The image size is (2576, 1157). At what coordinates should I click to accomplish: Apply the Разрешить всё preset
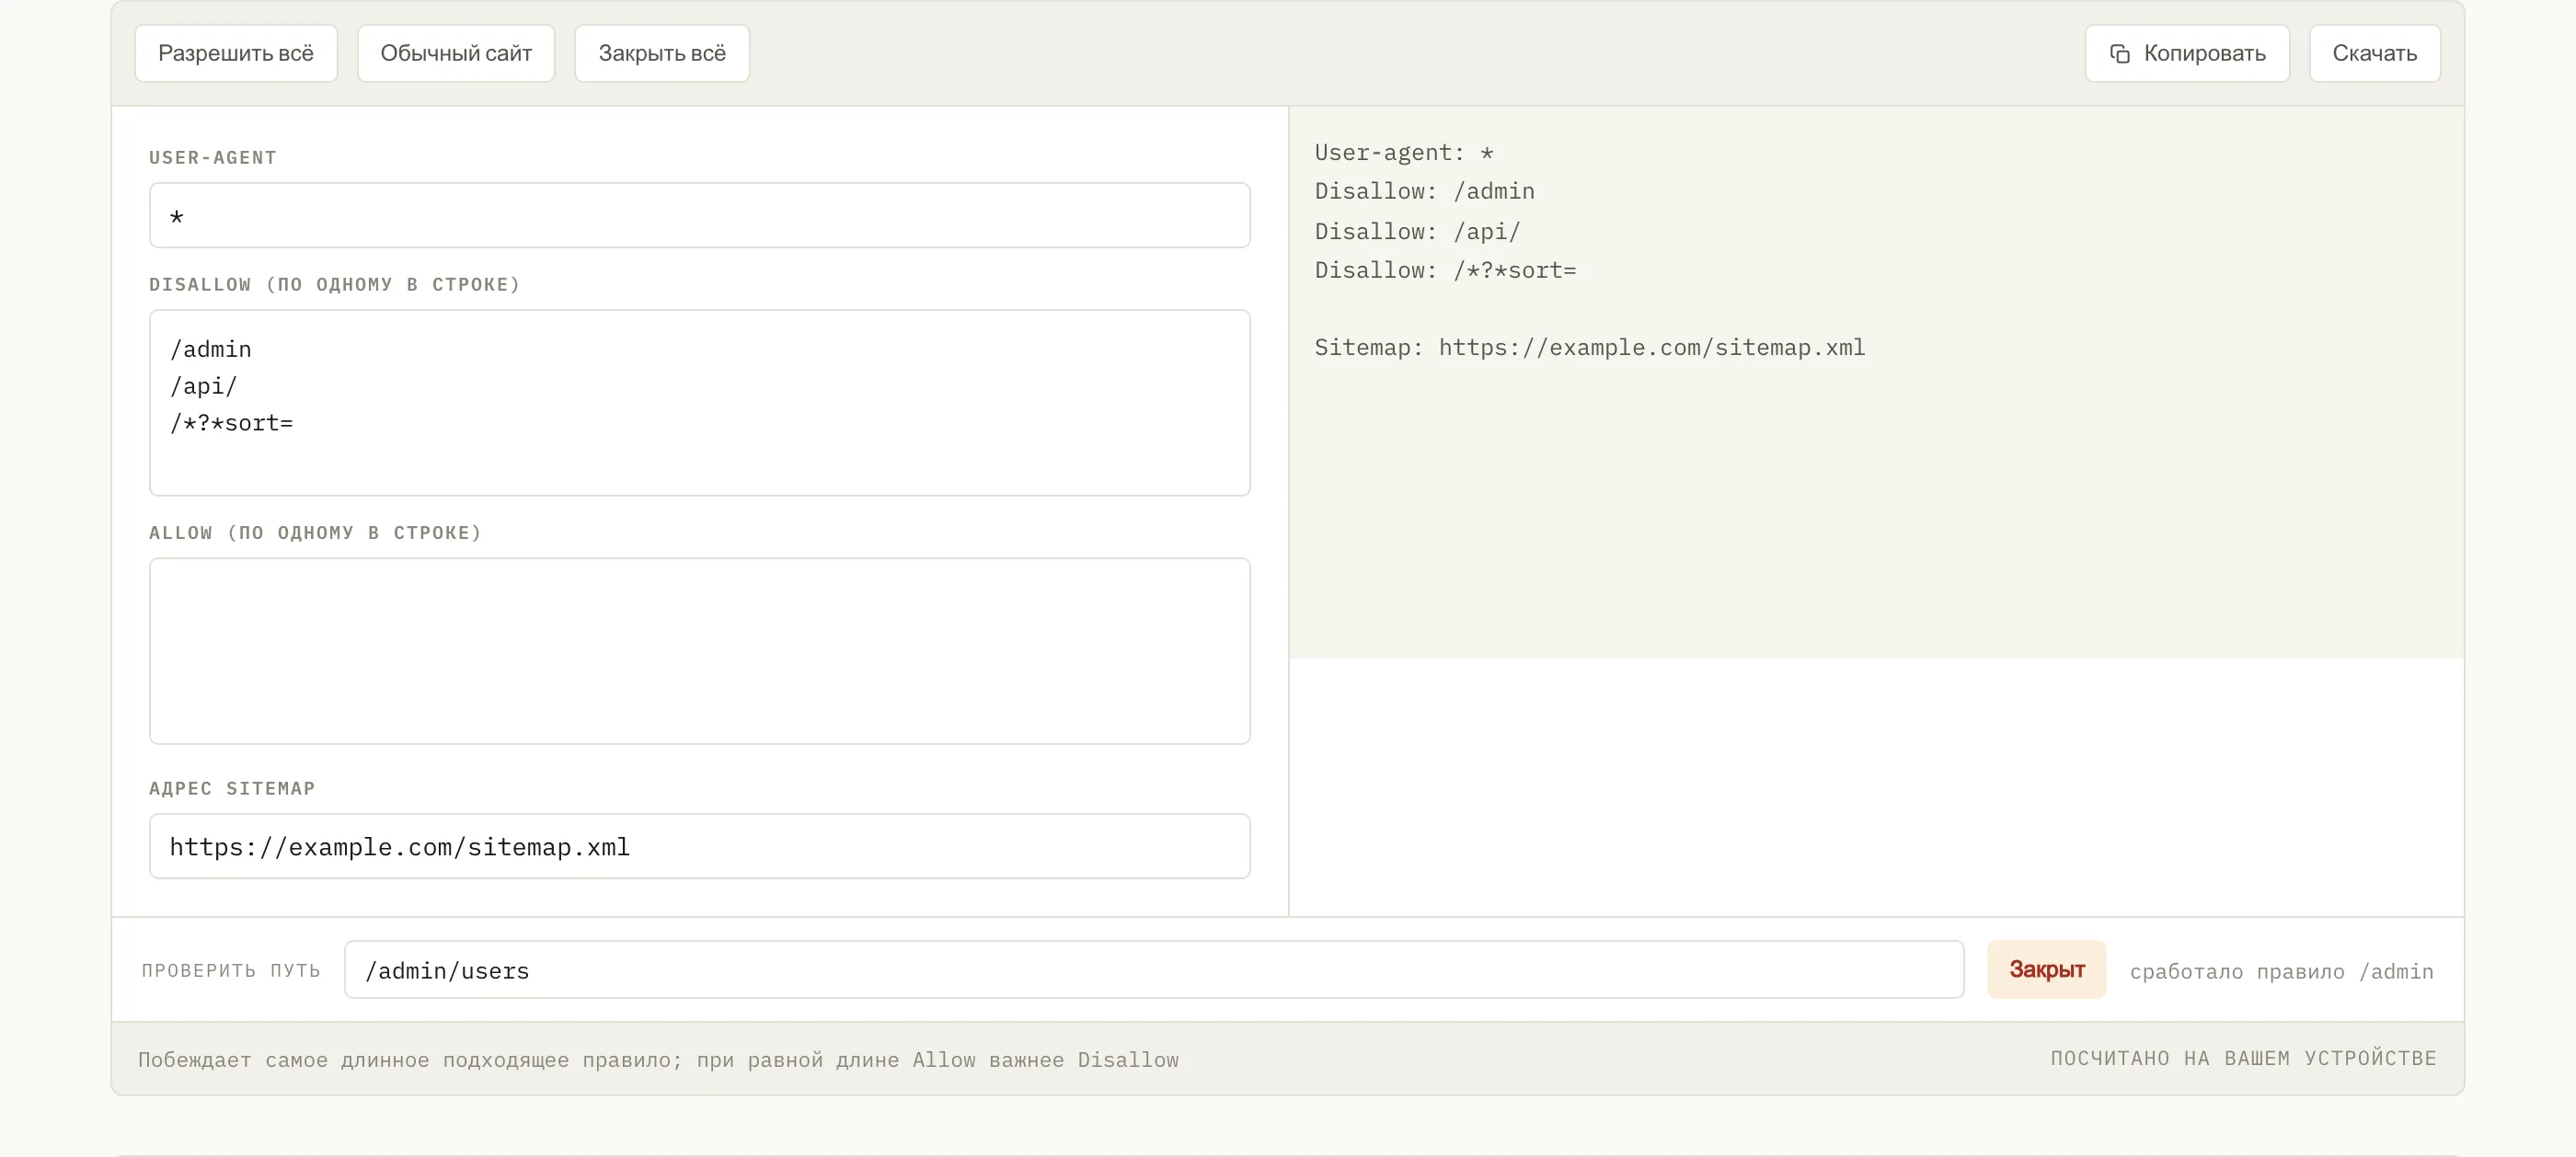click(x=236, y=53)
